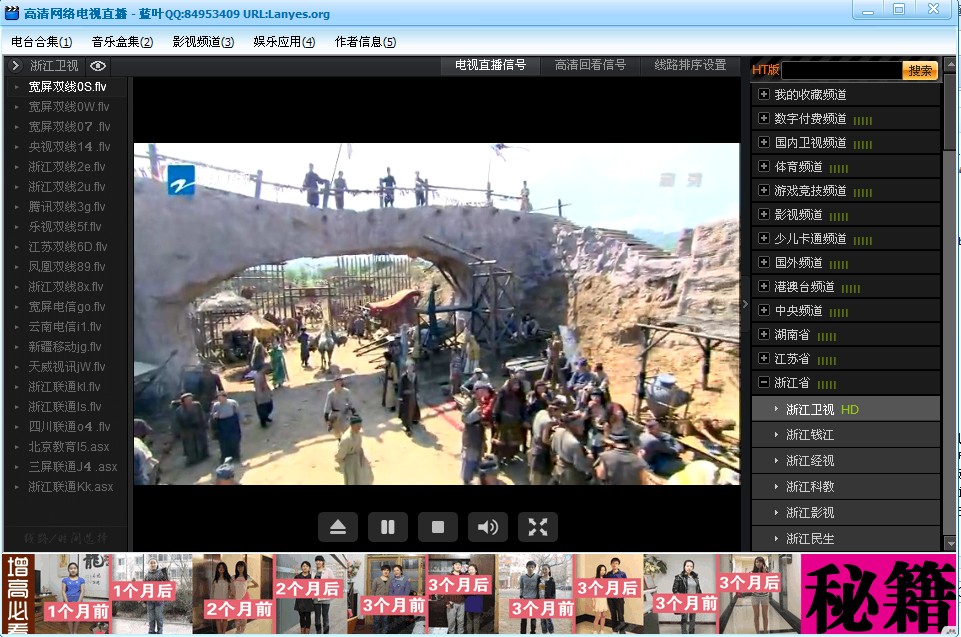961x637 pixels.
Task: Open the 影视频道(3) menu
Action: tap(203, 42)
